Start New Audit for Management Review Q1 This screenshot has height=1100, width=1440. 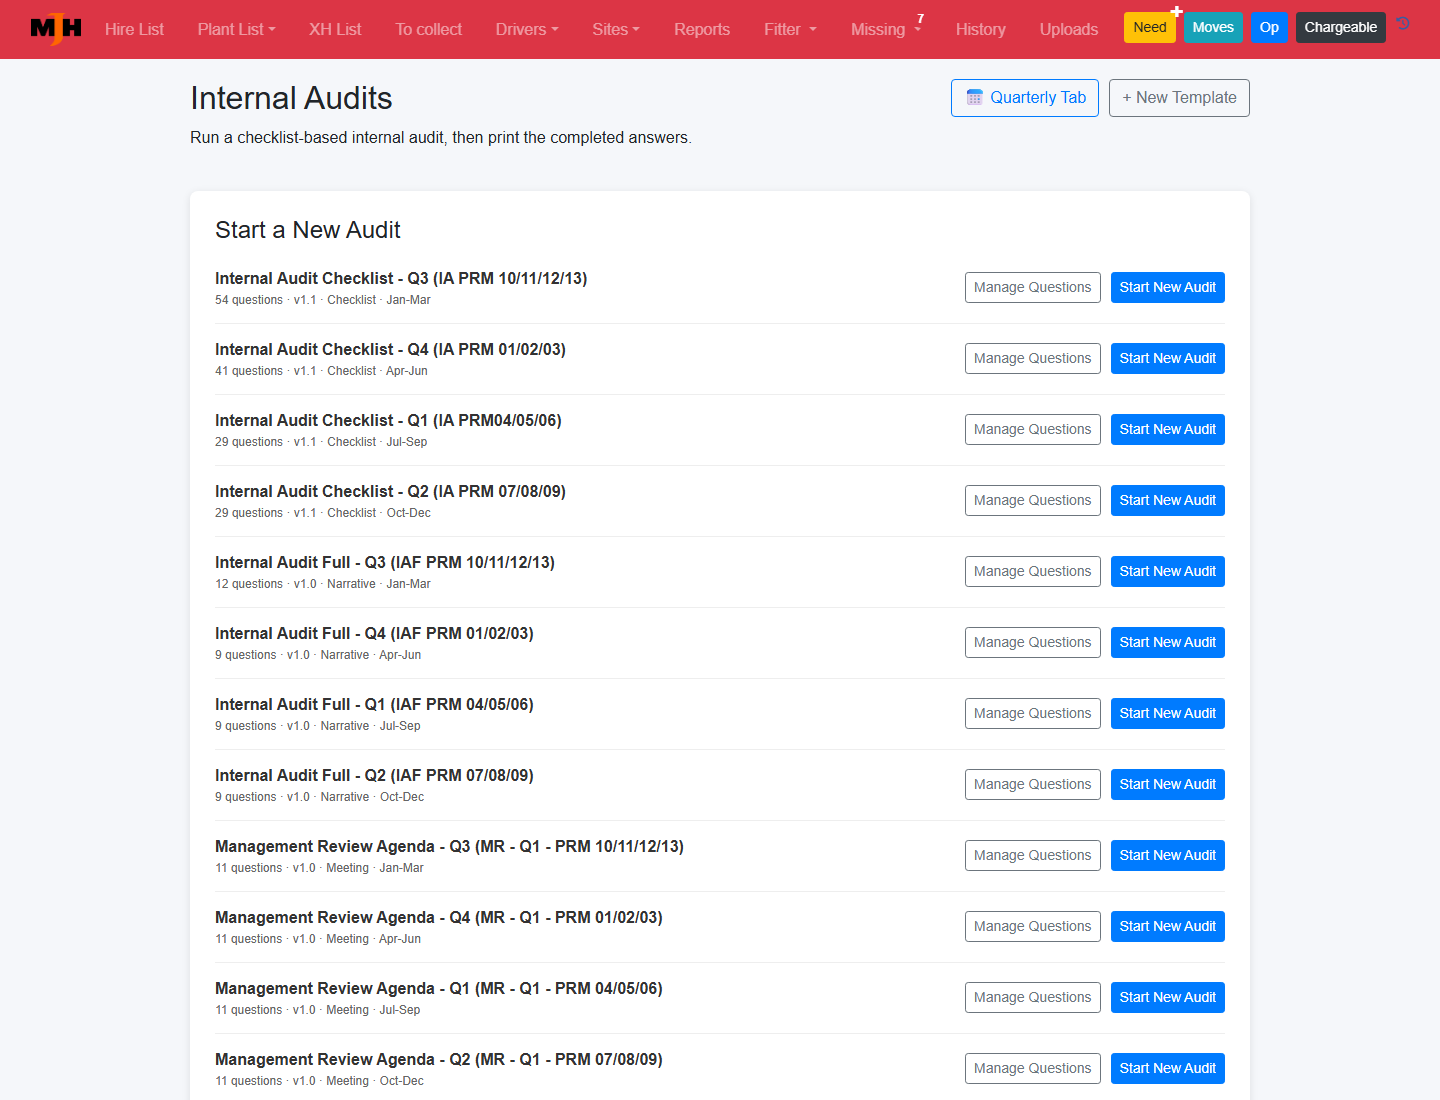[1167, 997]
